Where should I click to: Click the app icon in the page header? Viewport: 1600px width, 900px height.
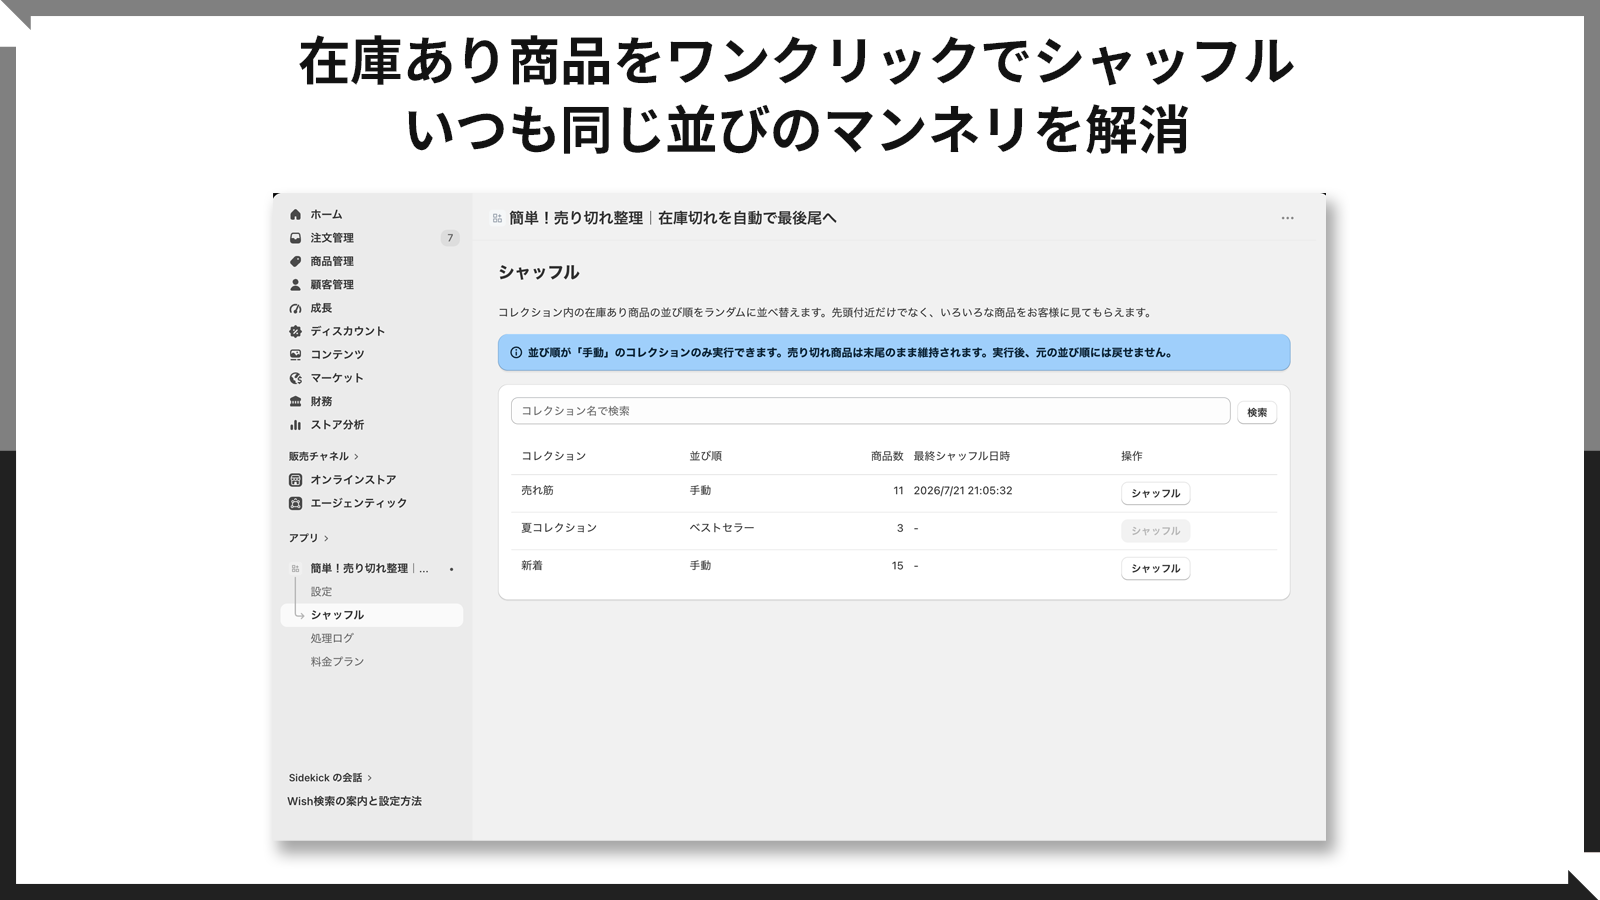pos(497,218)
